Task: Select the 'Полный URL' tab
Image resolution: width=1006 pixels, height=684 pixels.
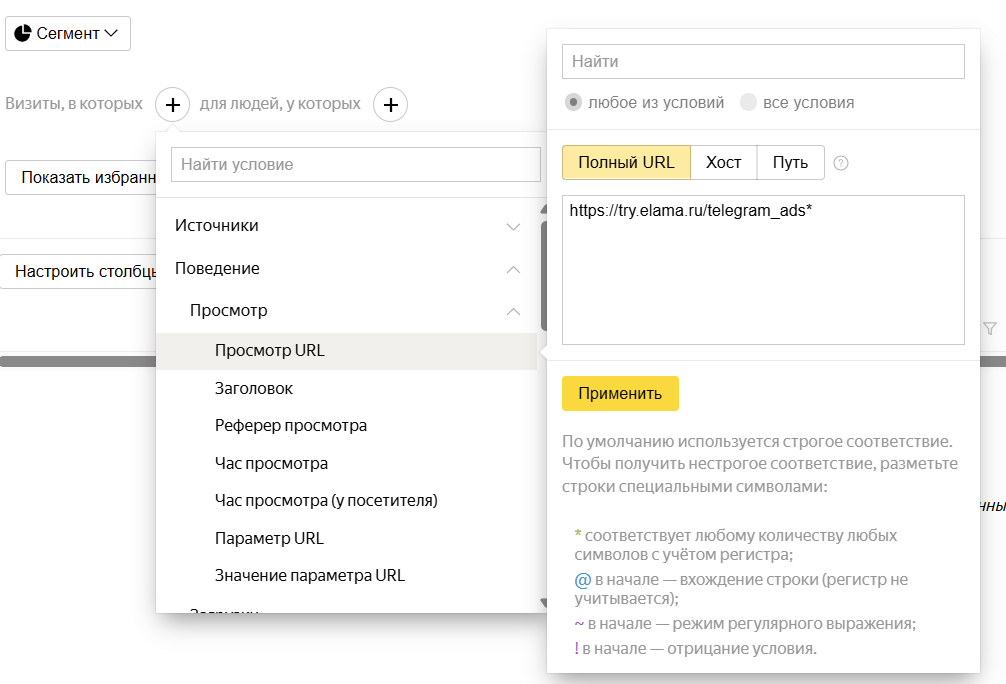Action: pyautogui.click(x=626, y=161)
